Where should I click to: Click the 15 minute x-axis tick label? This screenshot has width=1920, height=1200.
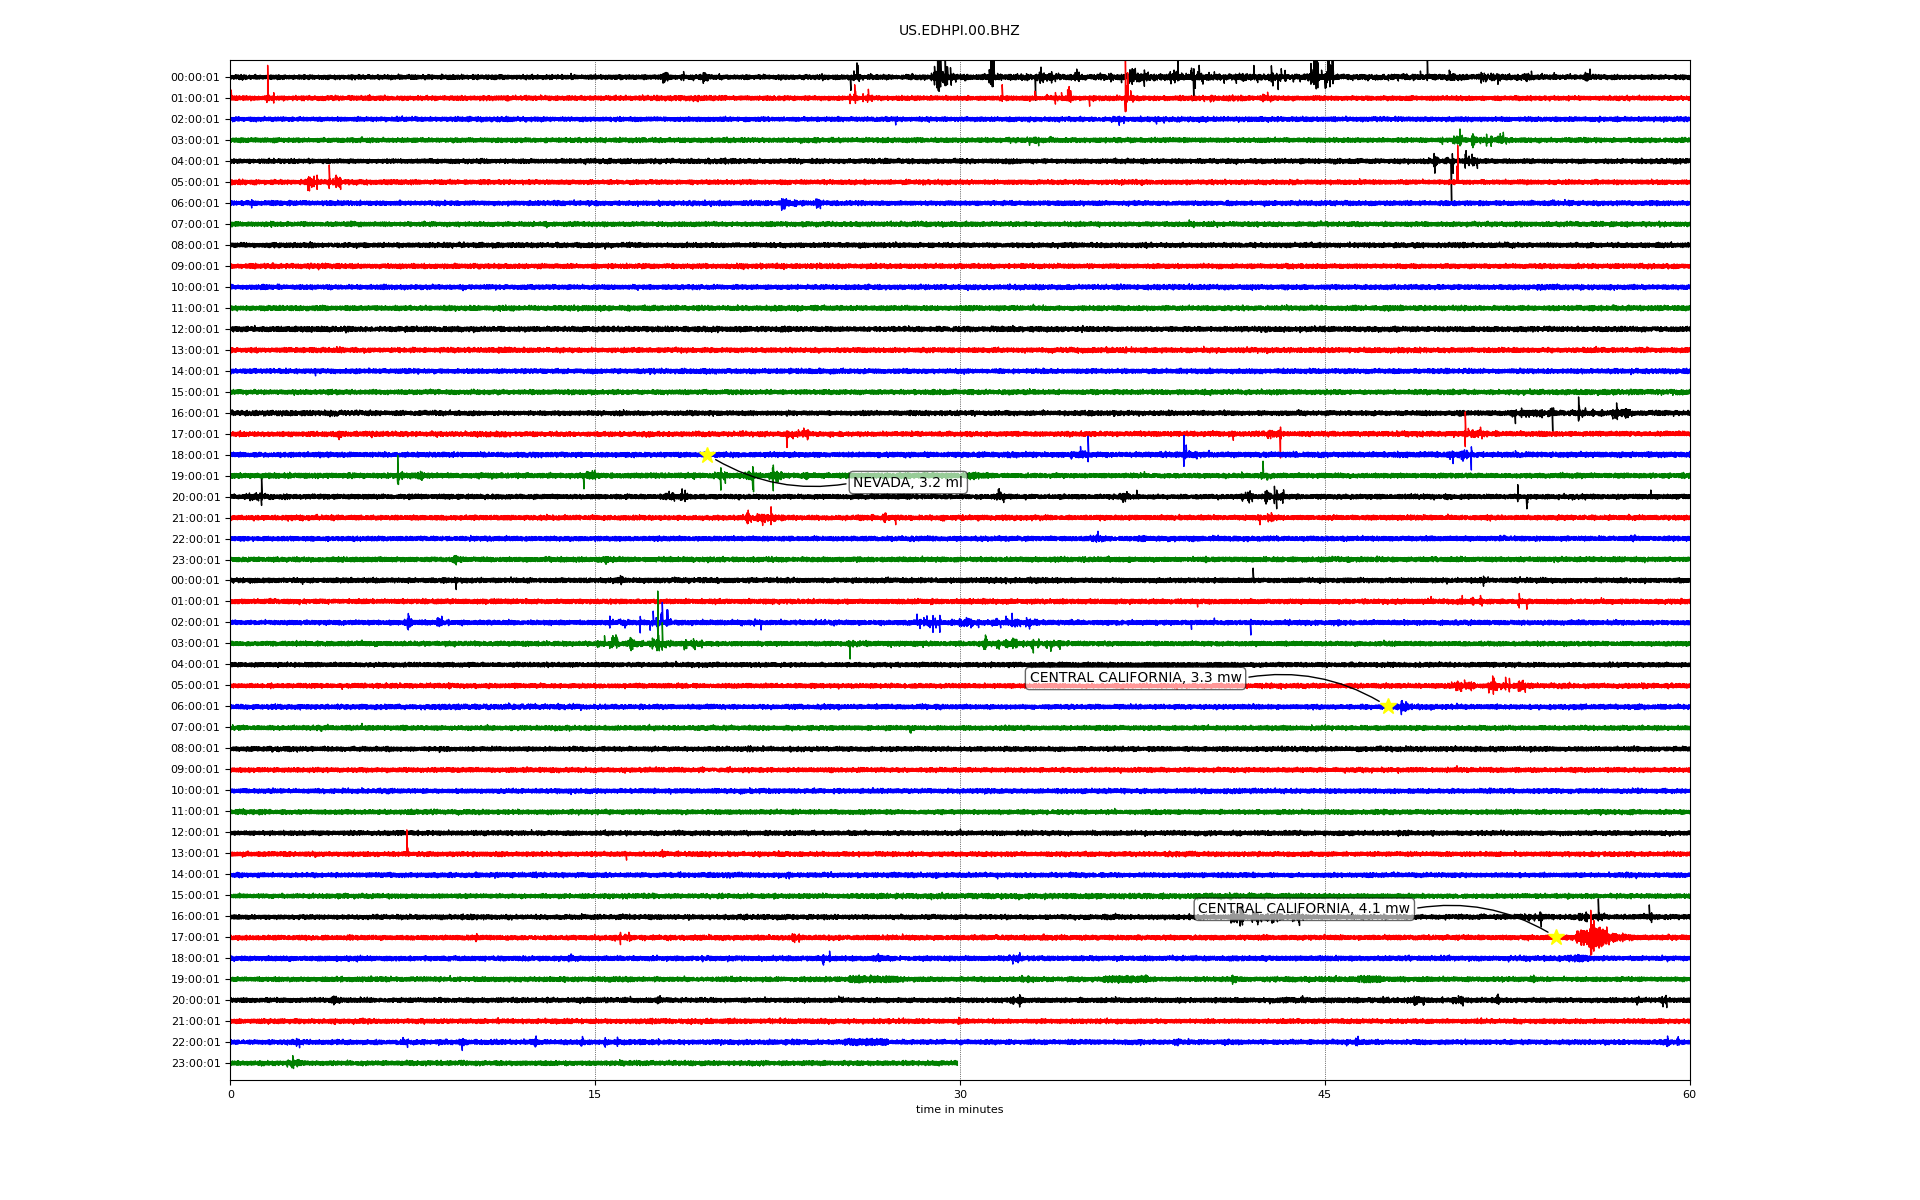(595, 1094)
